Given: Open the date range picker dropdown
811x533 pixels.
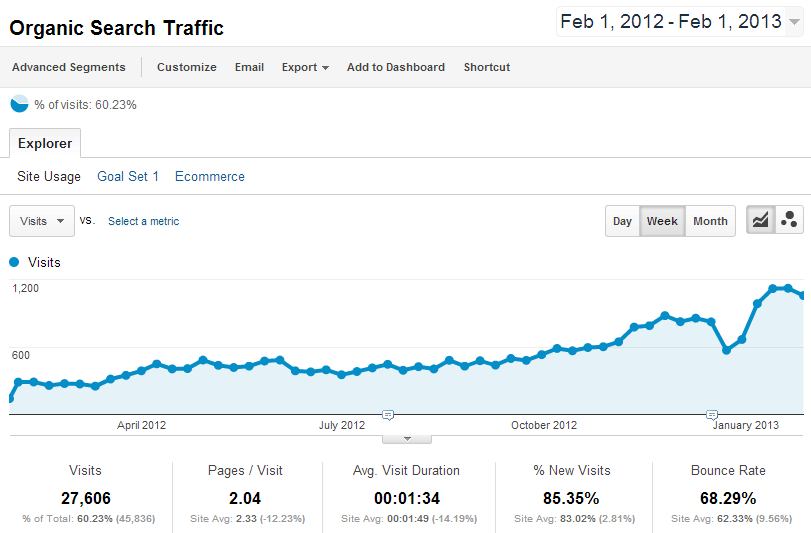Looking at the screenshot, I should (x=682, y=22).
